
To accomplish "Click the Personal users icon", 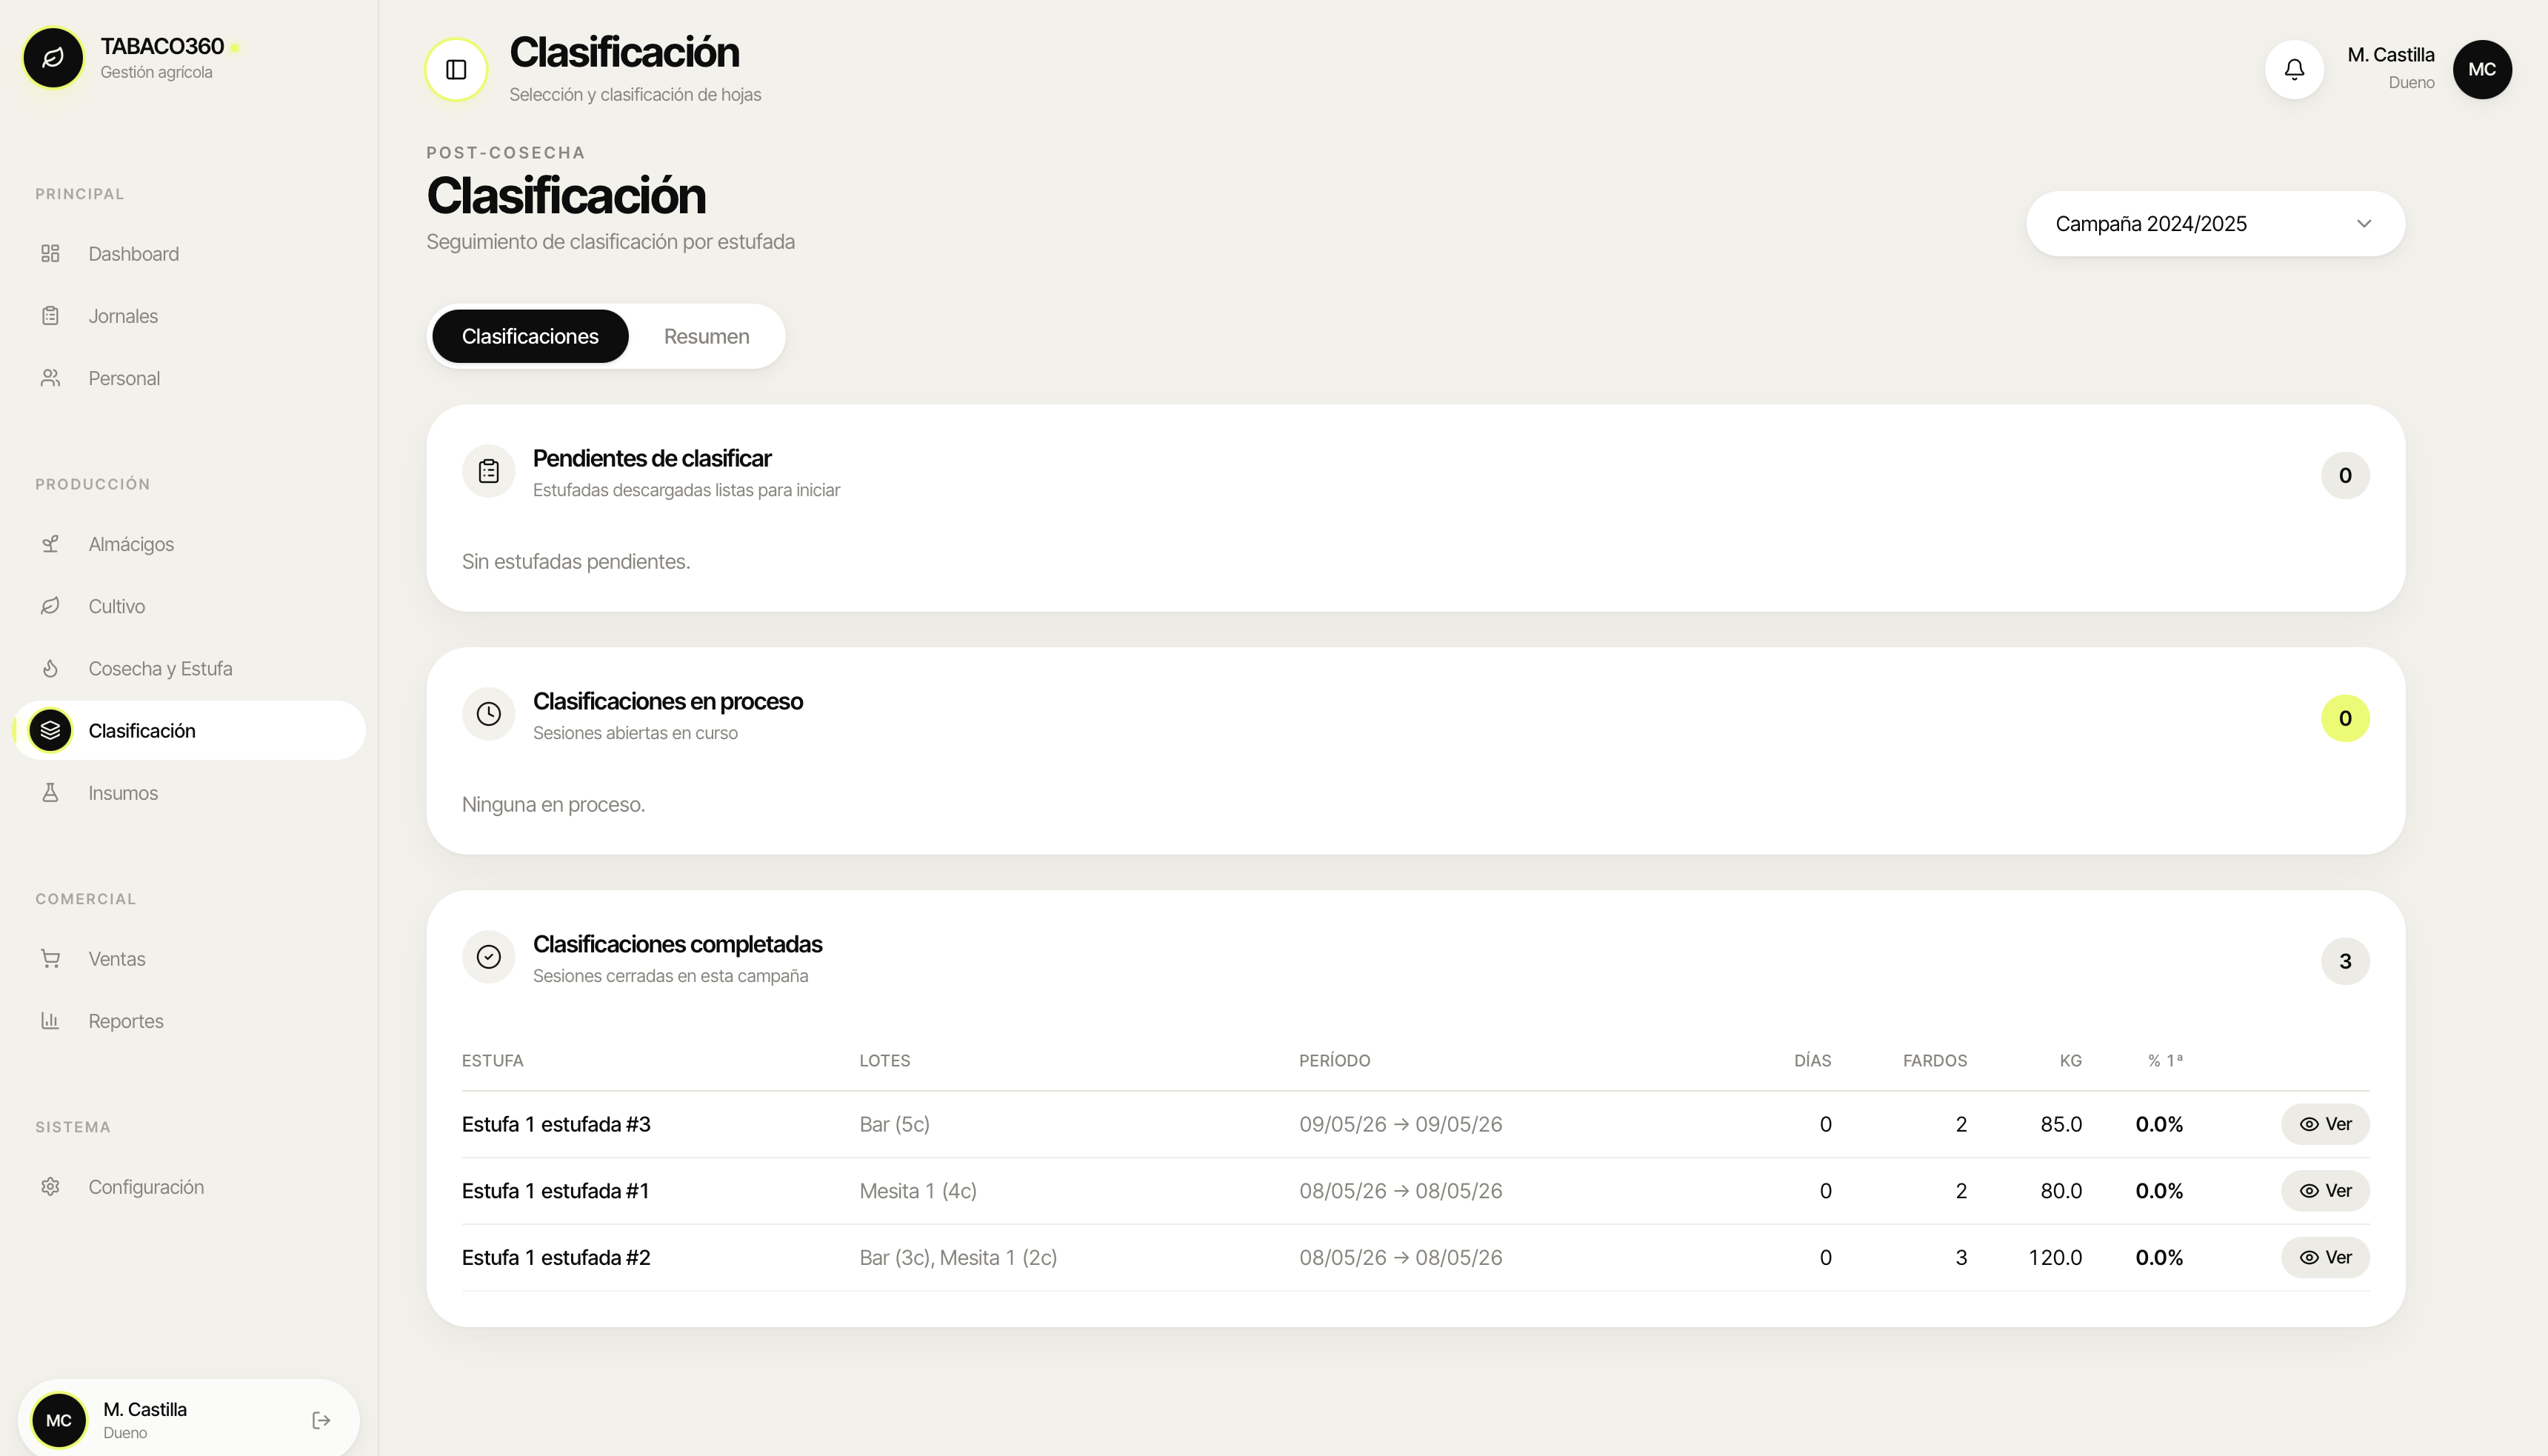I will coord(50,378).
